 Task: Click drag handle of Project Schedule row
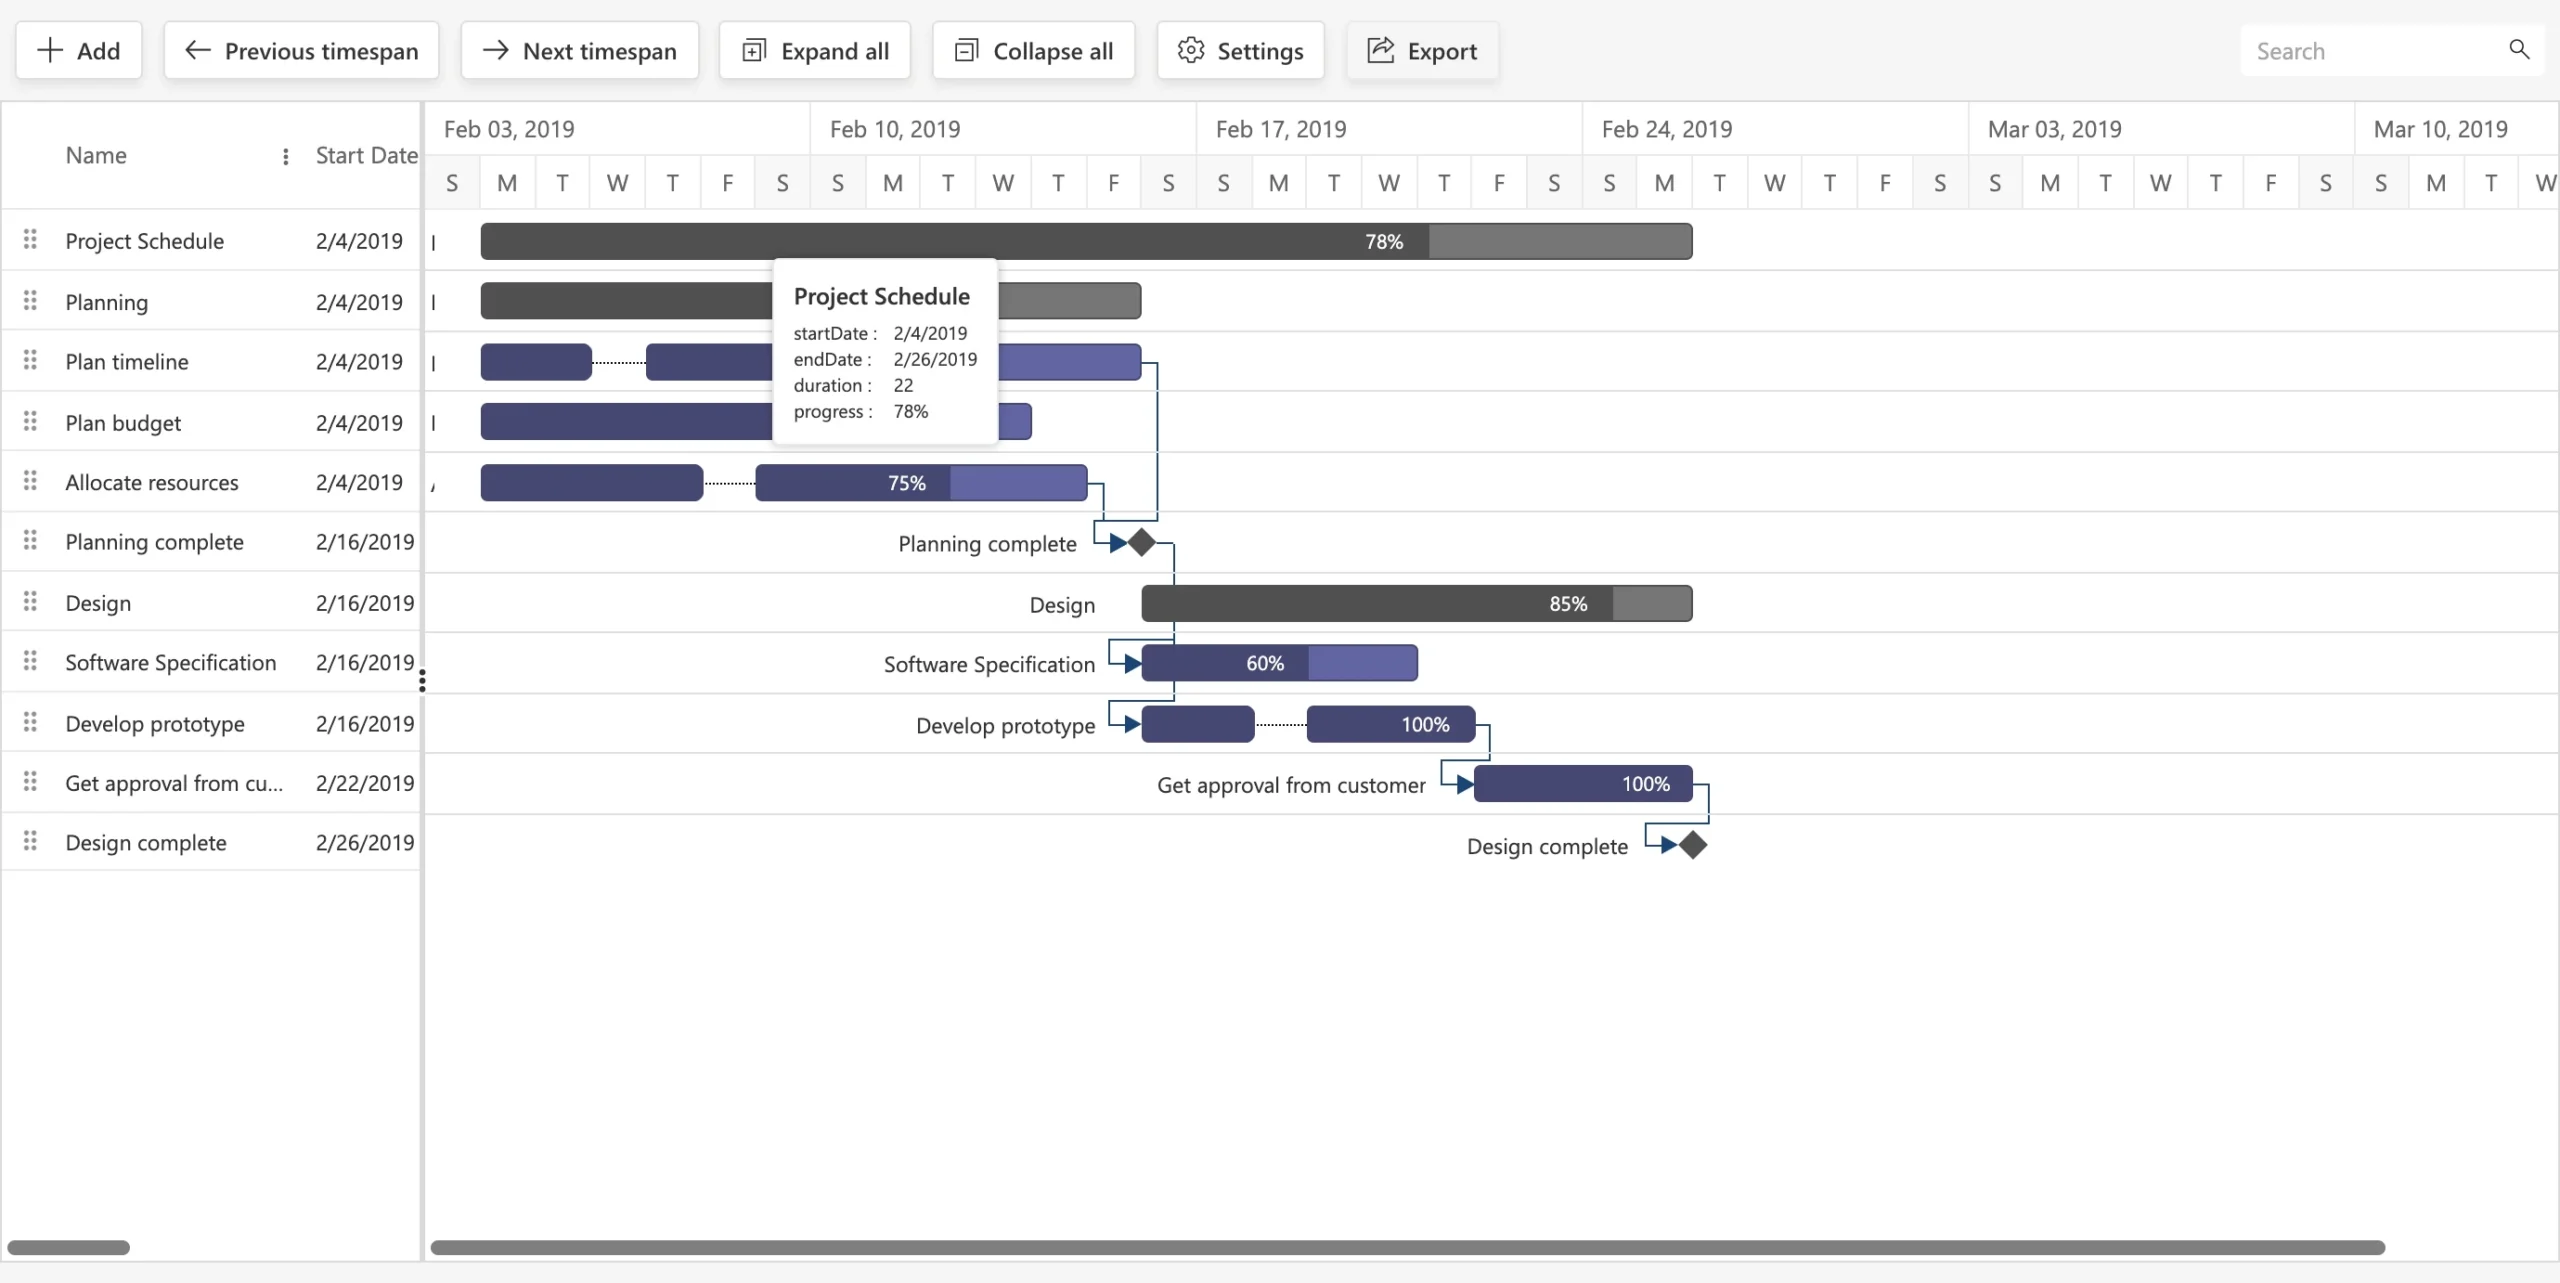30,240
